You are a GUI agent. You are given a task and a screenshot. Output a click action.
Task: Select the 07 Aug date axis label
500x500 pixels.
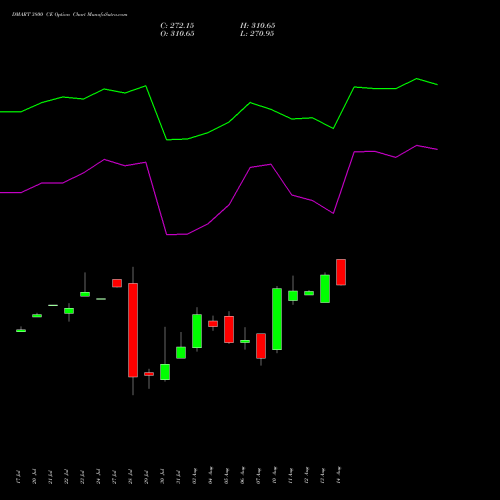point(258,476)
